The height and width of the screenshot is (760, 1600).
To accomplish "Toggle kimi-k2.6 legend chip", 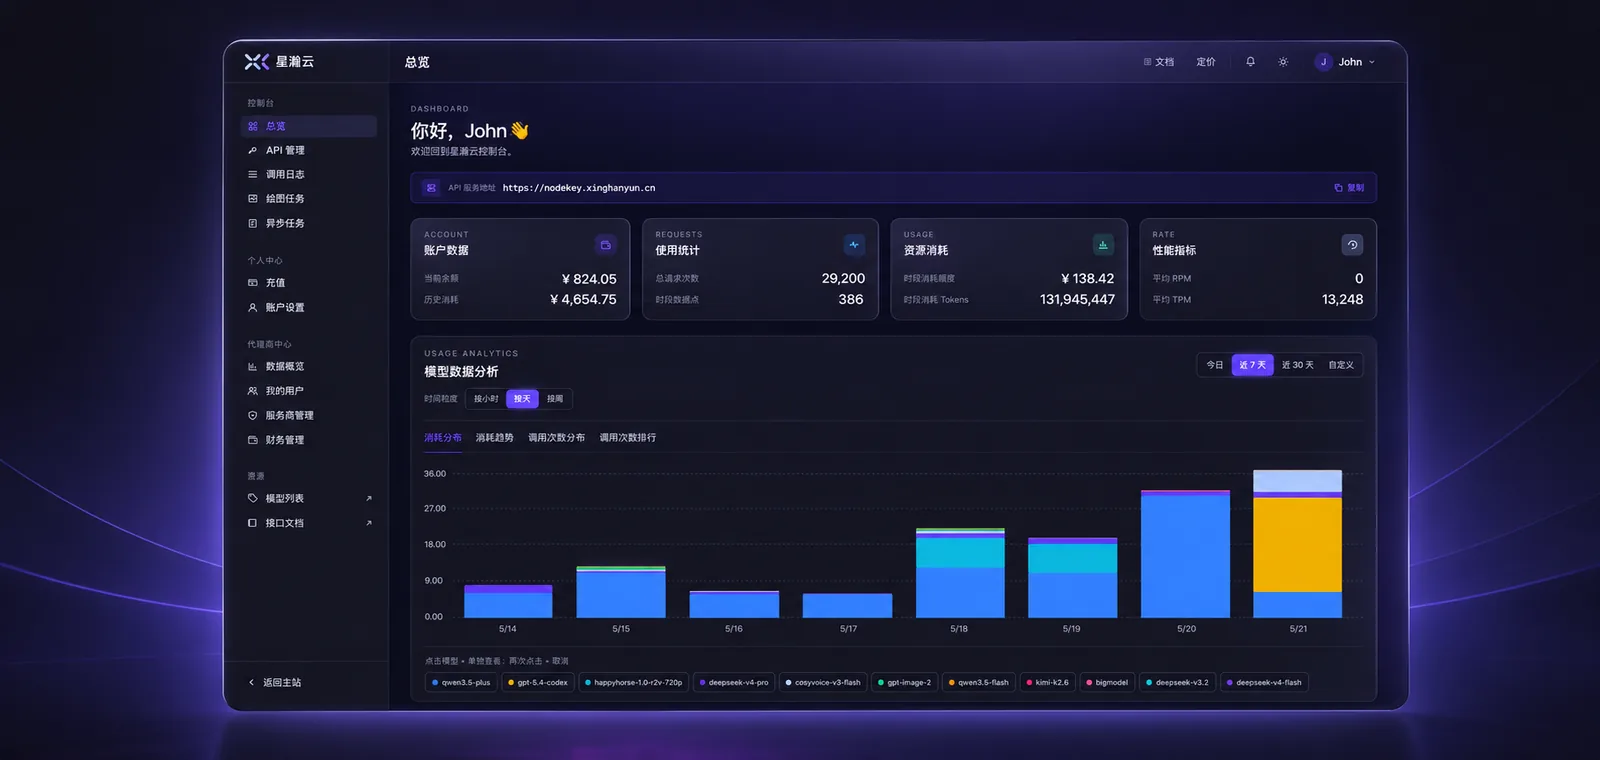I will tap(1048, 683).
